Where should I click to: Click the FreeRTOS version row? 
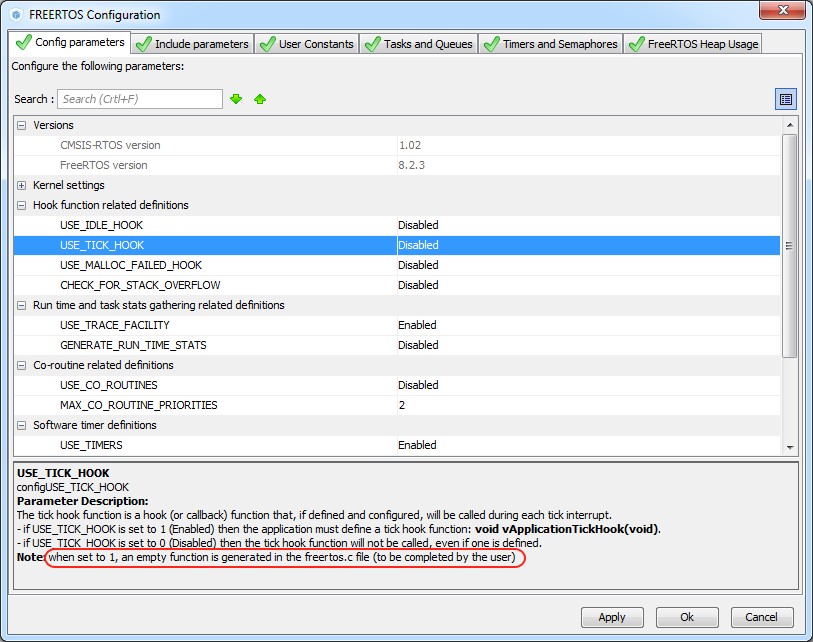(x=397, y=165)
